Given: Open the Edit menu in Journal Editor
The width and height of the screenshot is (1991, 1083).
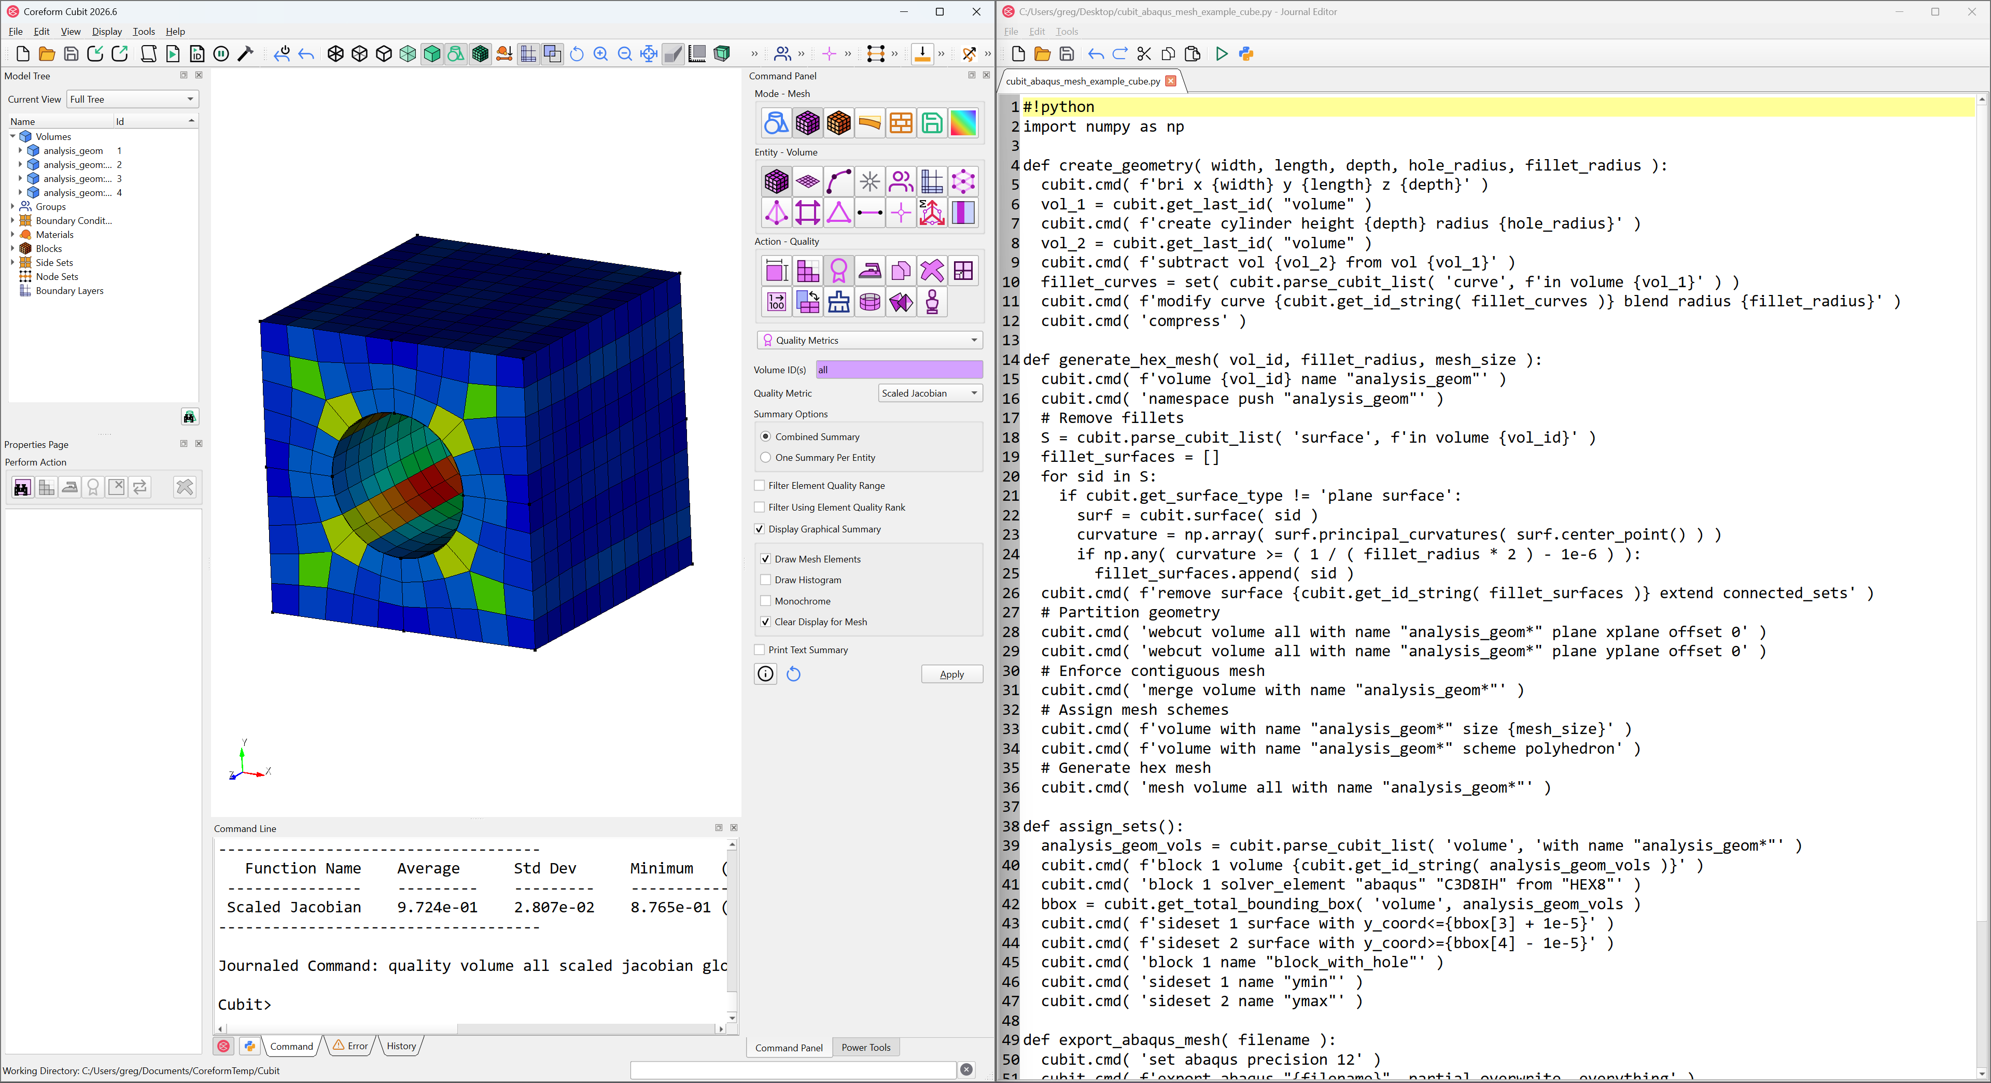Looking at the screenshot, I should pos(1037,31).
